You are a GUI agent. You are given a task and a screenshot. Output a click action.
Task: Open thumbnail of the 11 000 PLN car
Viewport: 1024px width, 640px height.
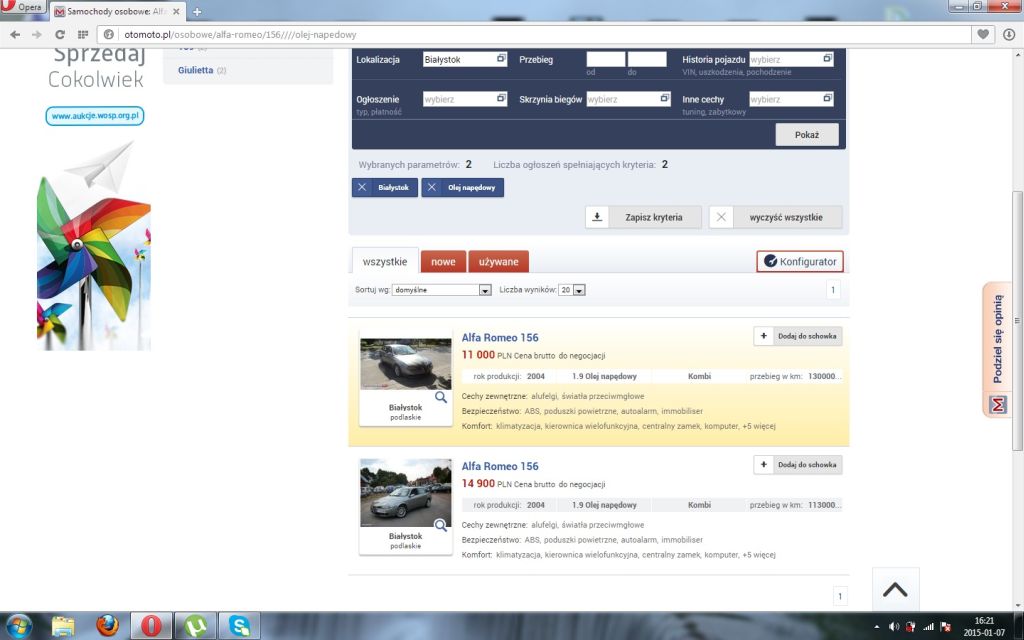click(x=406, y=364)
